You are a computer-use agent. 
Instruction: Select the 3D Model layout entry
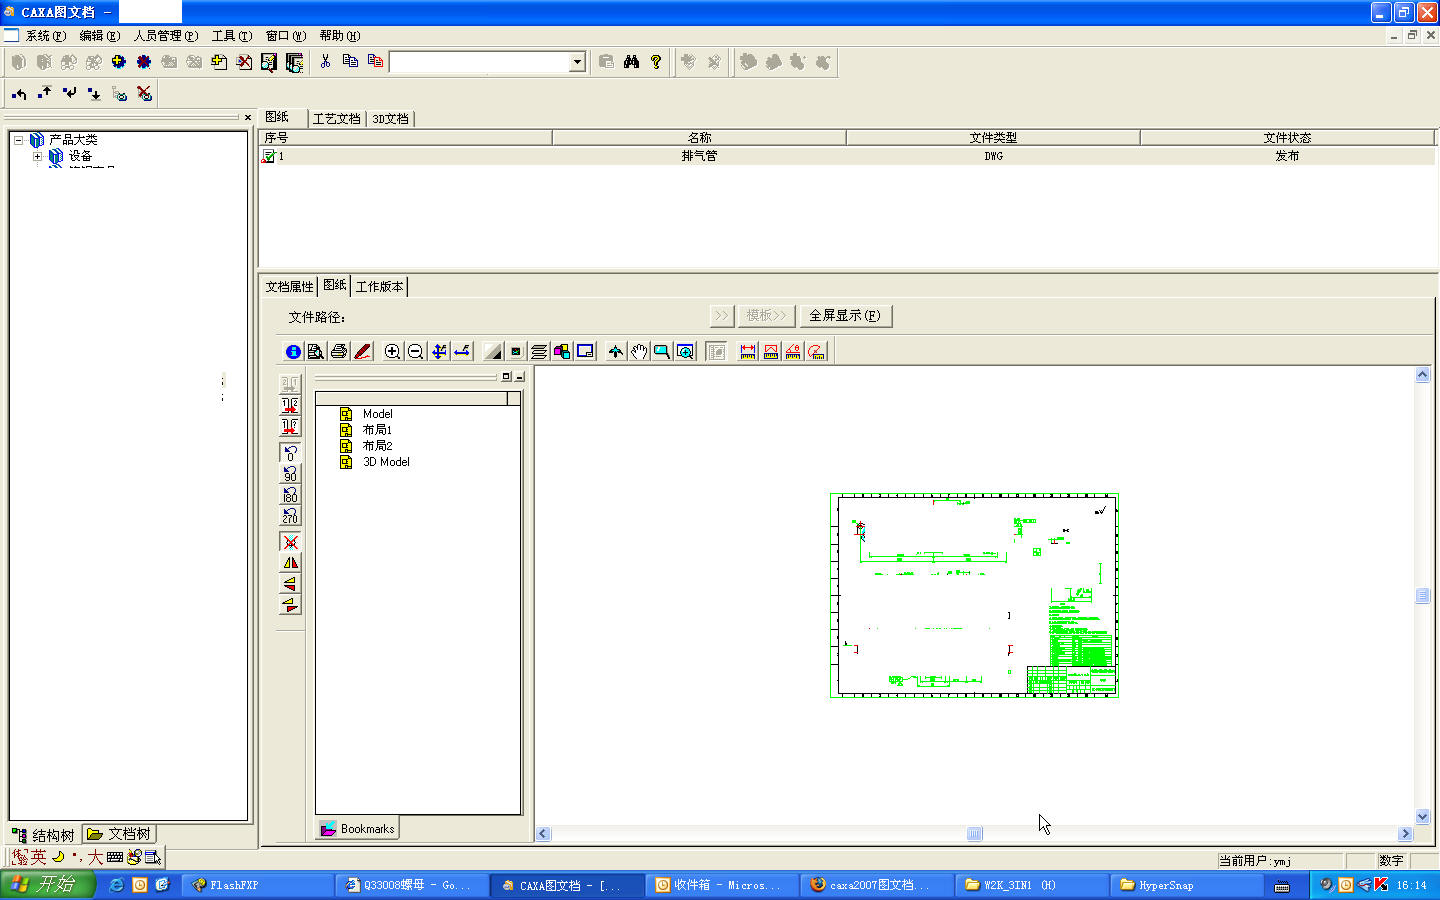[386, 462]
